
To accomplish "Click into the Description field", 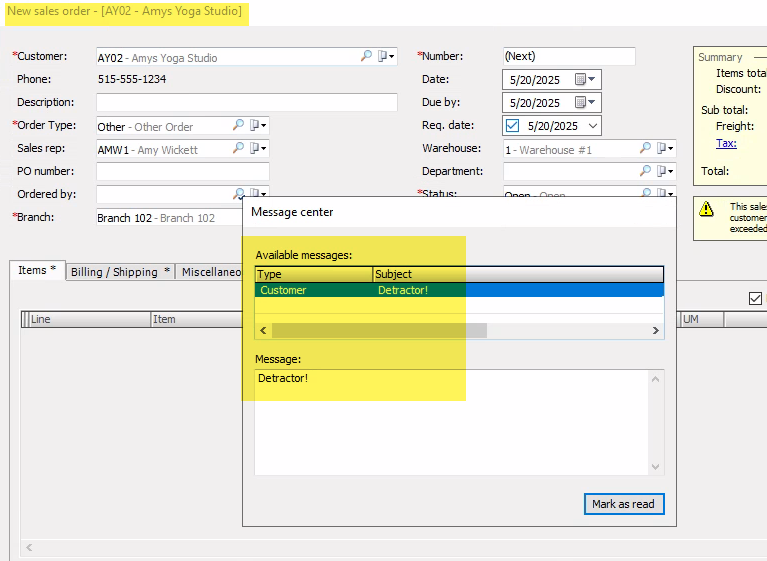I will click(247, 102).
